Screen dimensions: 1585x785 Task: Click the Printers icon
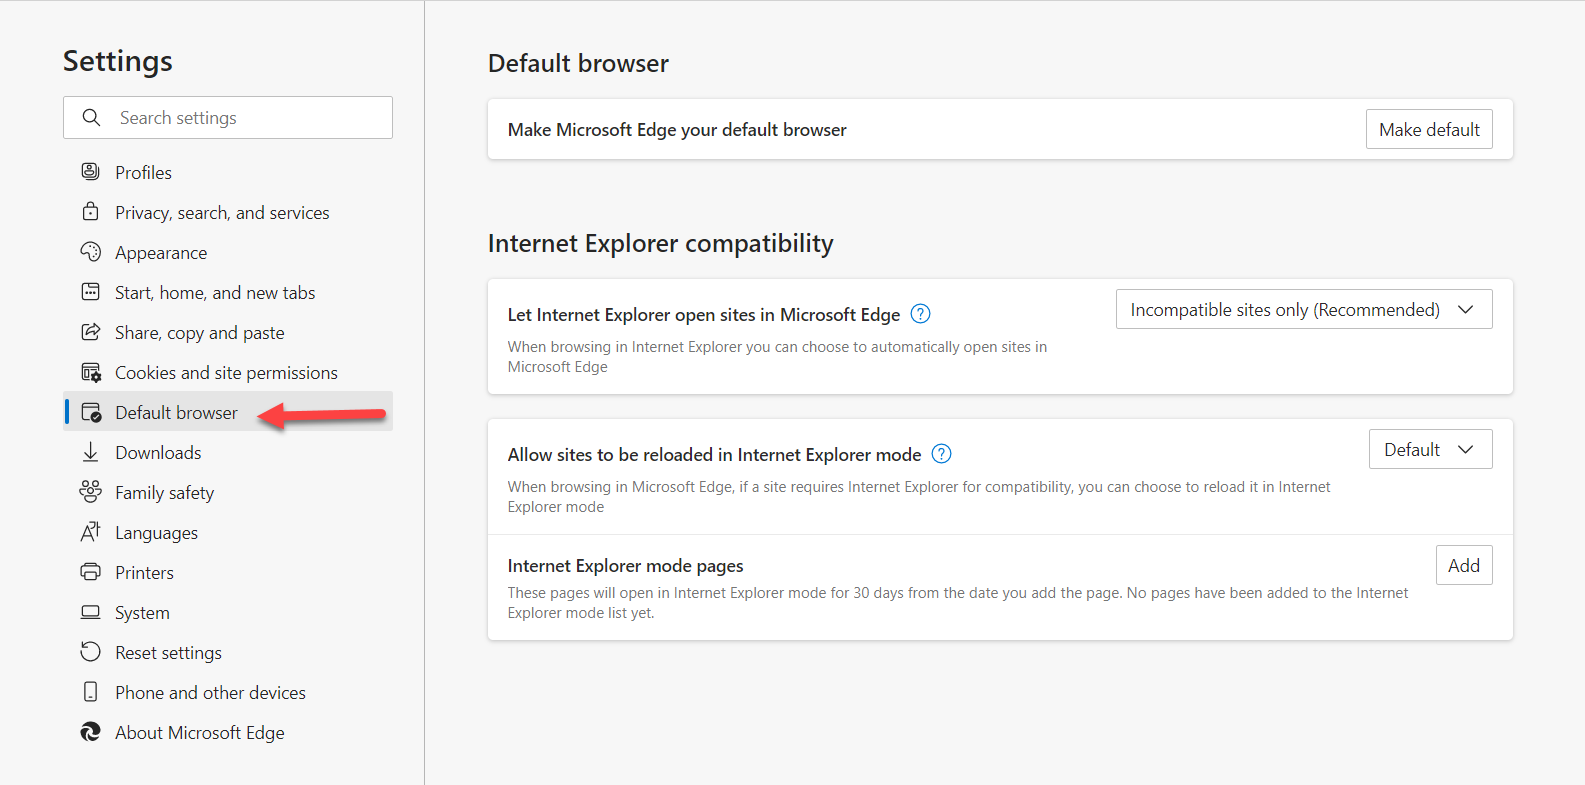pos(90,572)
